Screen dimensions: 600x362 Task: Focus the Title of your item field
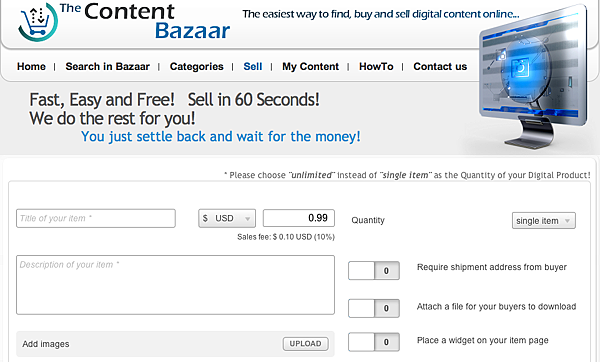click(x=96, y=218)
